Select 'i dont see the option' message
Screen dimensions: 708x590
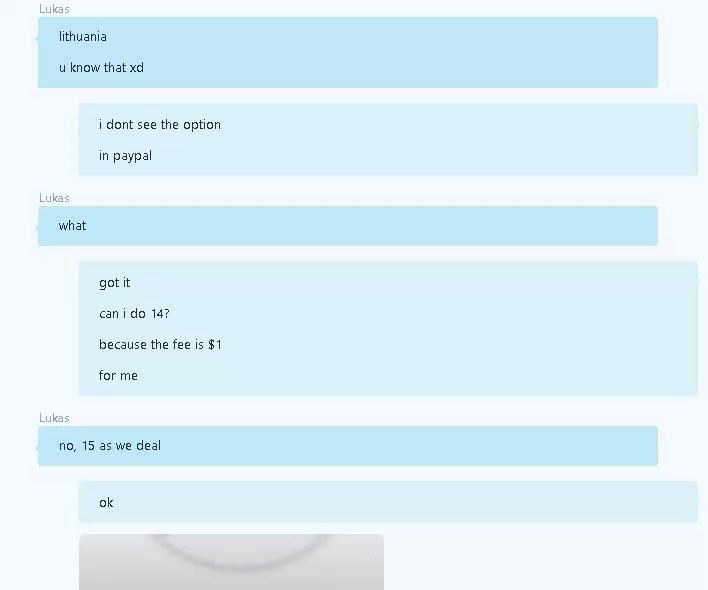pyautogui.click(x=160, y=124)
